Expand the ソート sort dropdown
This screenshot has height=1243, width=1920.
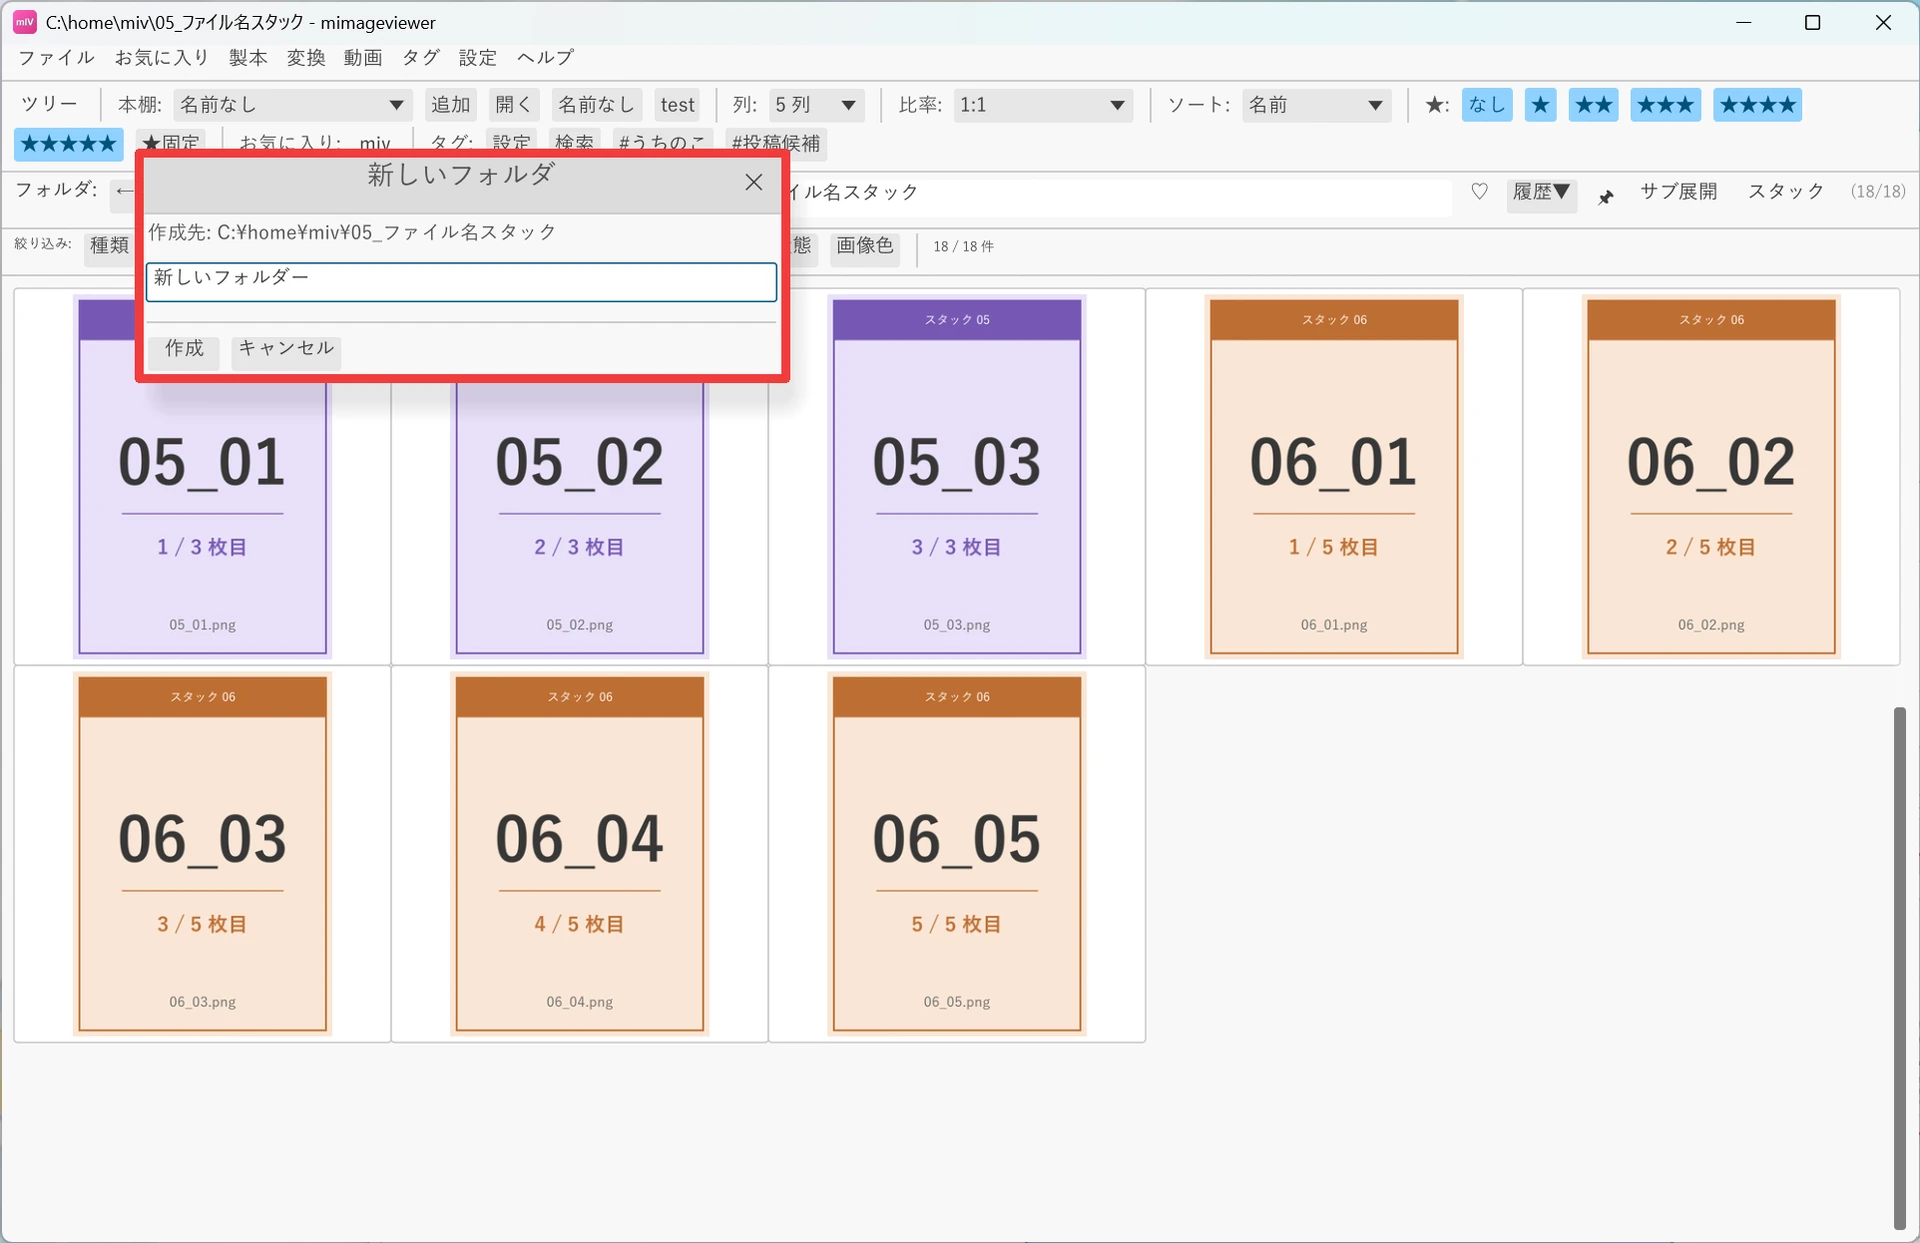coord(1316,105)
